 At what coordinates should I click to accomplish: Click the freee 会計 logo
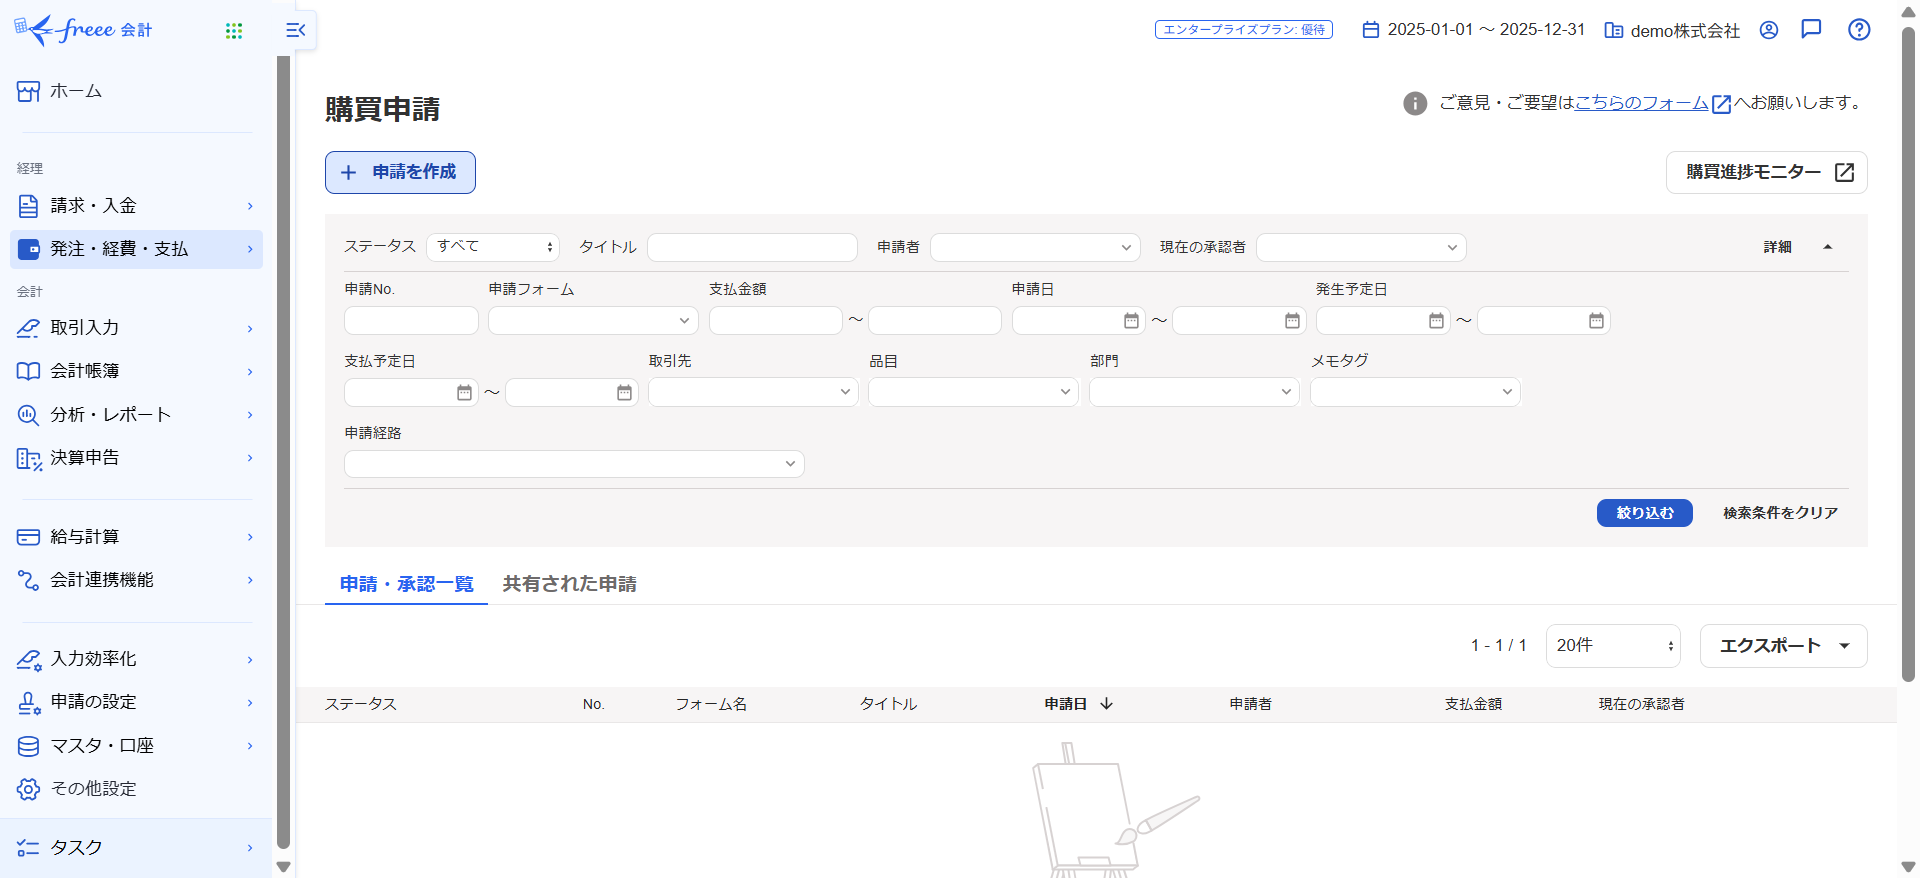(x=84, y=30)
